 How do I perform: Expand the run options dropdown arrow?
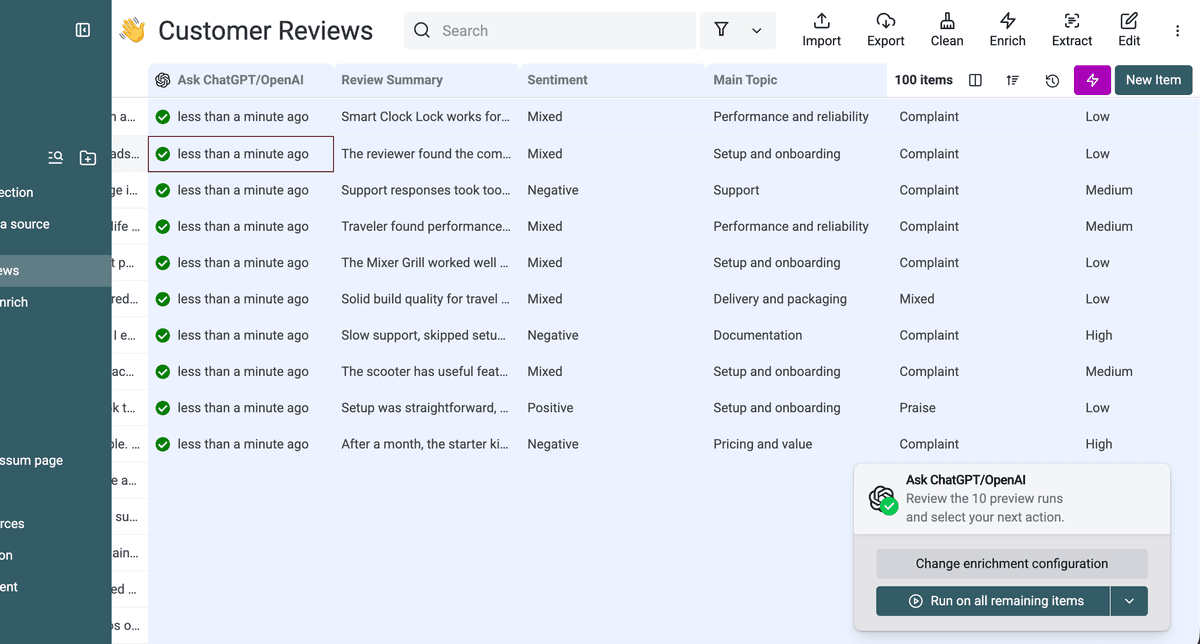[1129, 601]
